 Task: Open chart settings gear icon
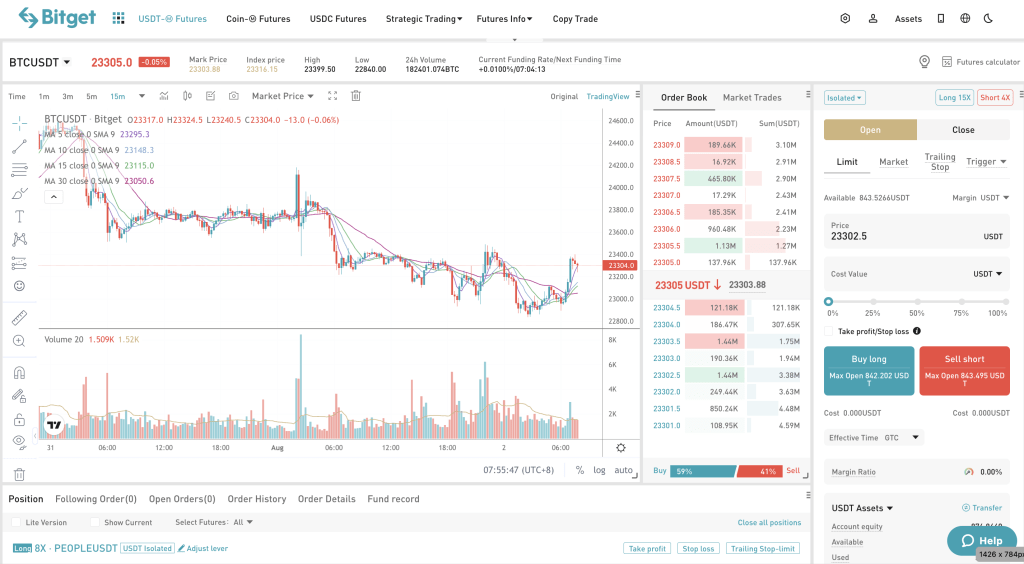click(620, 448)
